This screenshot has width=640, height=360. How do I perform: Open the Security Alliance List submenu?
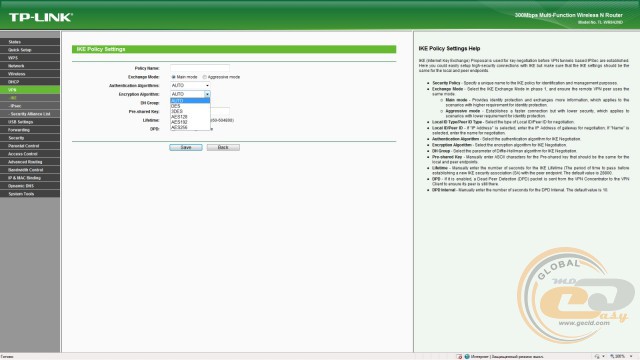(29, 114)
